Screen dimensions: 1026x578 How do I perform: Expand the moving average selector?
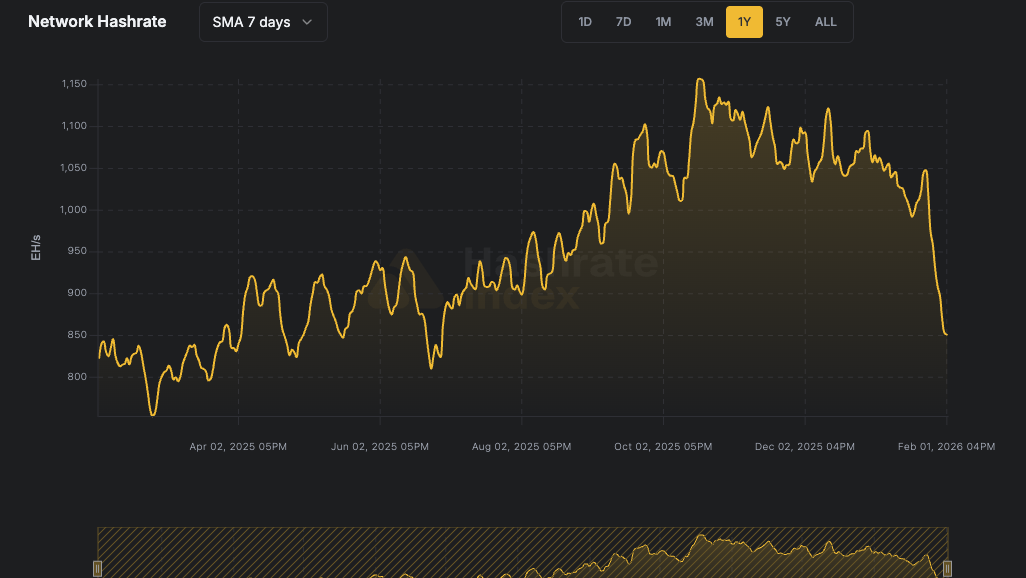[262, 21]
